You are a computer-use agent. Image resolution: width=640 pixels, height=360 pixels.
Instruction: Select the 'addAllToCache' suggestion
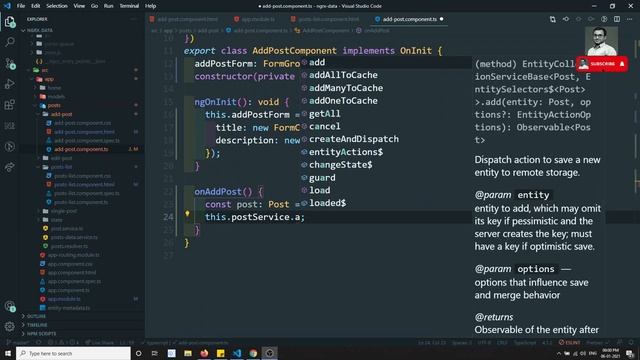point(386,75)
